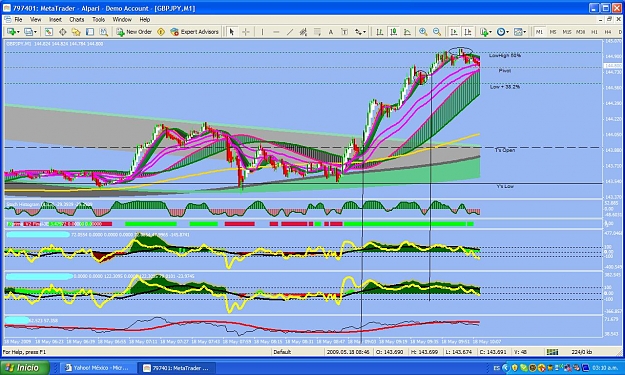This screenshot has width=625, height=375.
Task: Click the chart window system menu icon
Action: pos(8,20)
